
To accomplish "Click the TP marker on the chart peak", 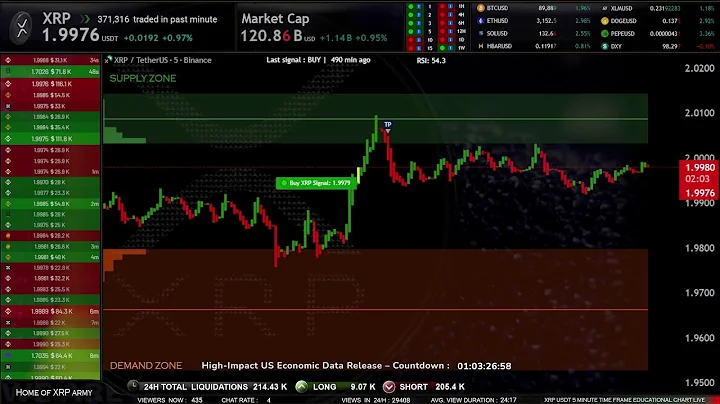I will [x=388, y=126].
